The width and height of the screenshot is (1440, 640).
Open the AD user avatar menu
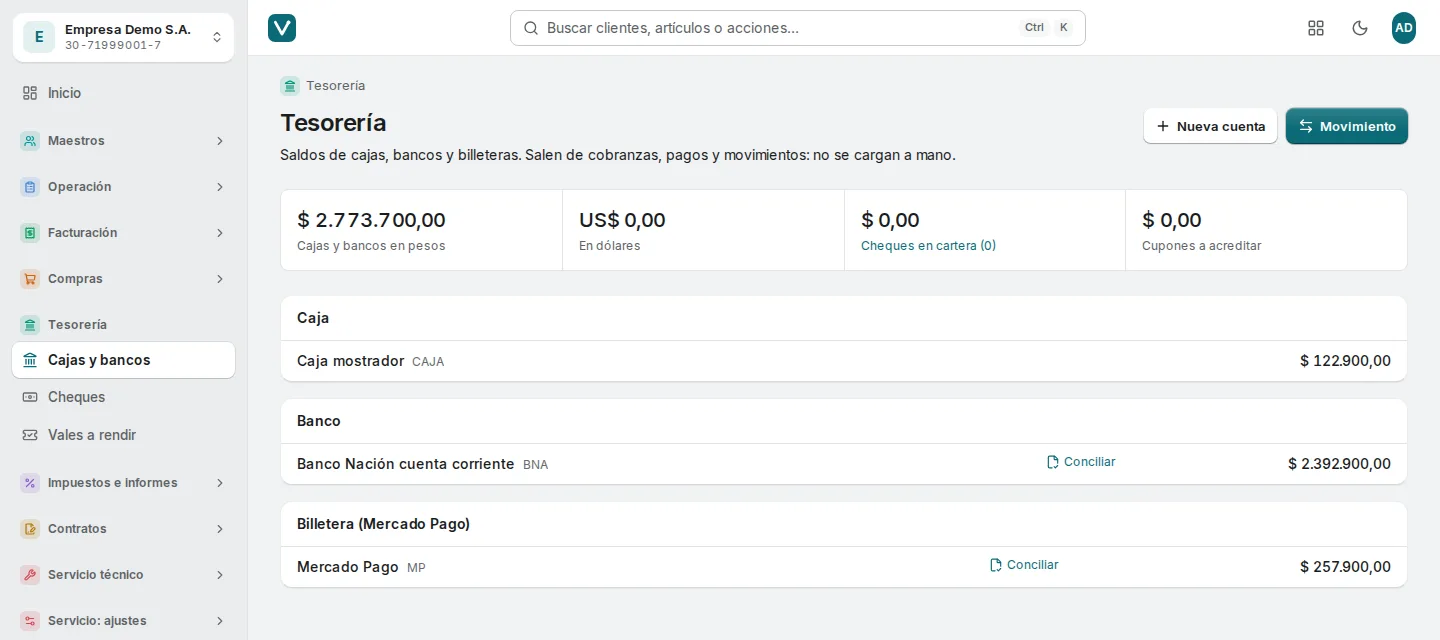tap(1404, 28)
